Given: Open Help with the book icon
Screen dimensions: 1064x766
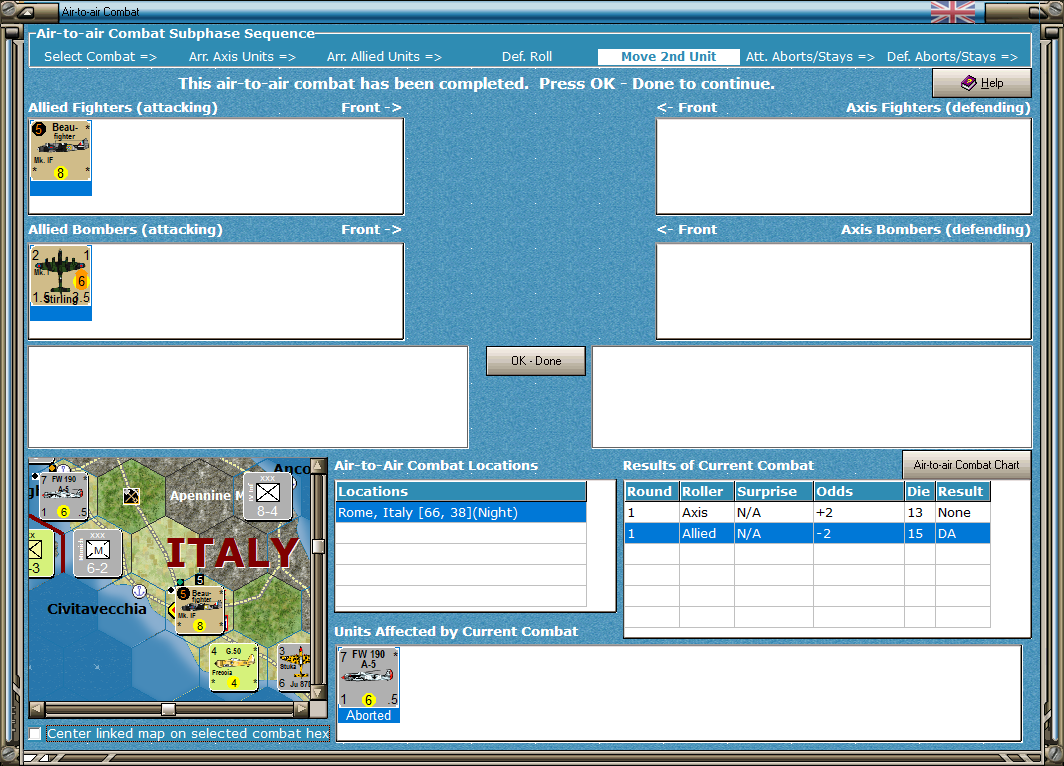Looking at the screenshot, I should coord(982,83).
